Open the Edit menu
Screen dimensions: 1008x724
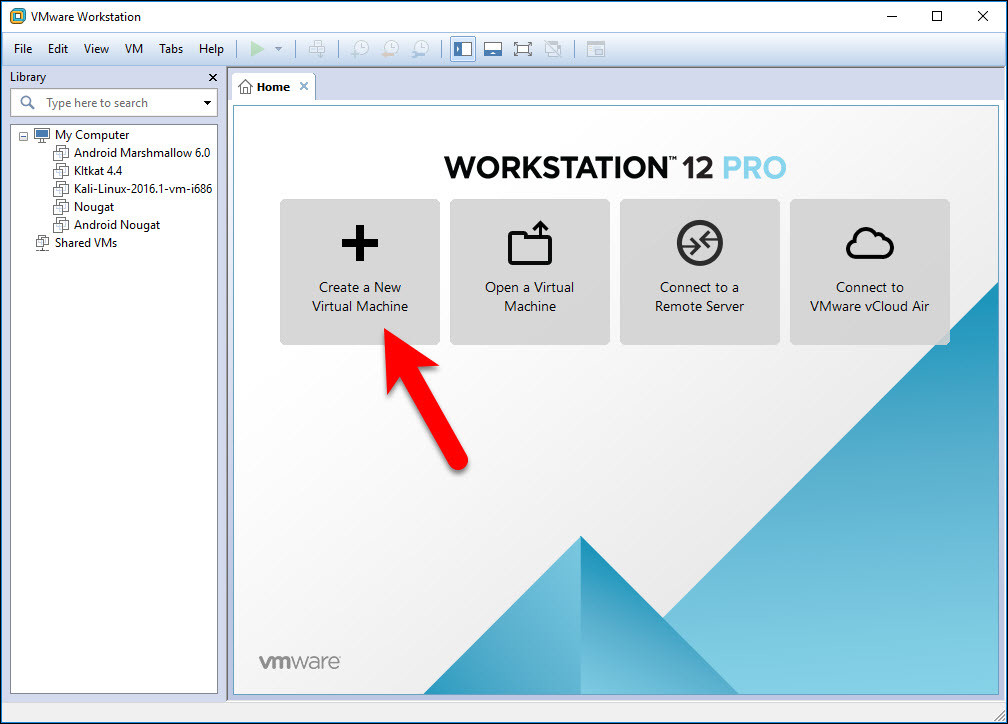click(58, 49)
